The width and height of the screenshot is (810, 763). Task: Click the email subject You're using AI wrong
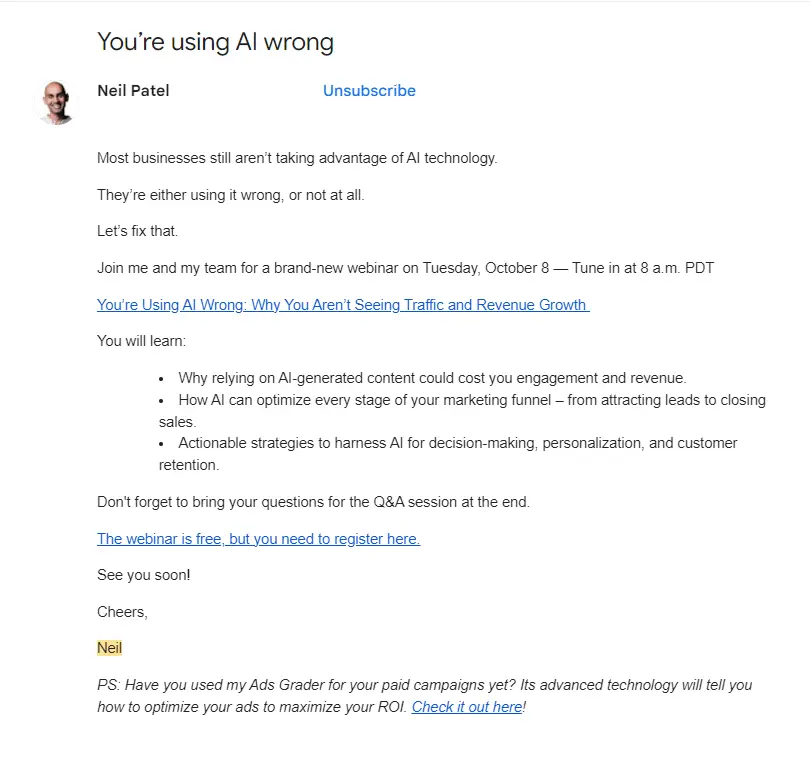click(215, 42)
